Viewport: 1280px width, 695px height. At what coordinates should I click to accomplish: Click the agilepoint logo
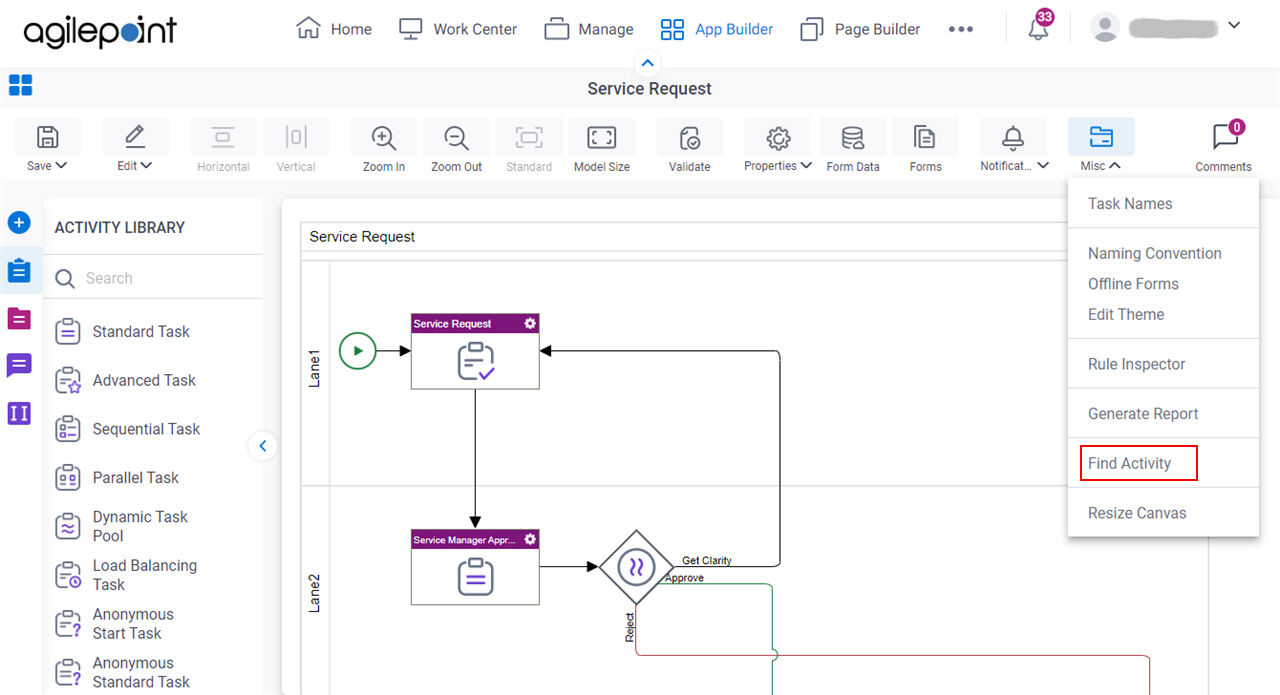pyautogui.click(x=100, y=31)
